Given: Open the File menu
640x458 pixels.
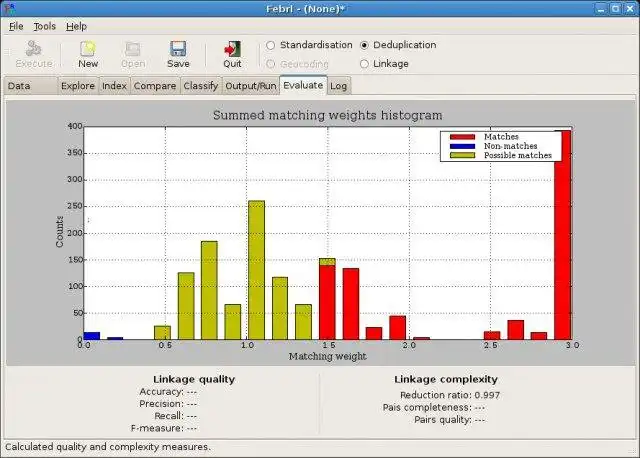Looking at the screenshot, I should click(x=16, y=27).
